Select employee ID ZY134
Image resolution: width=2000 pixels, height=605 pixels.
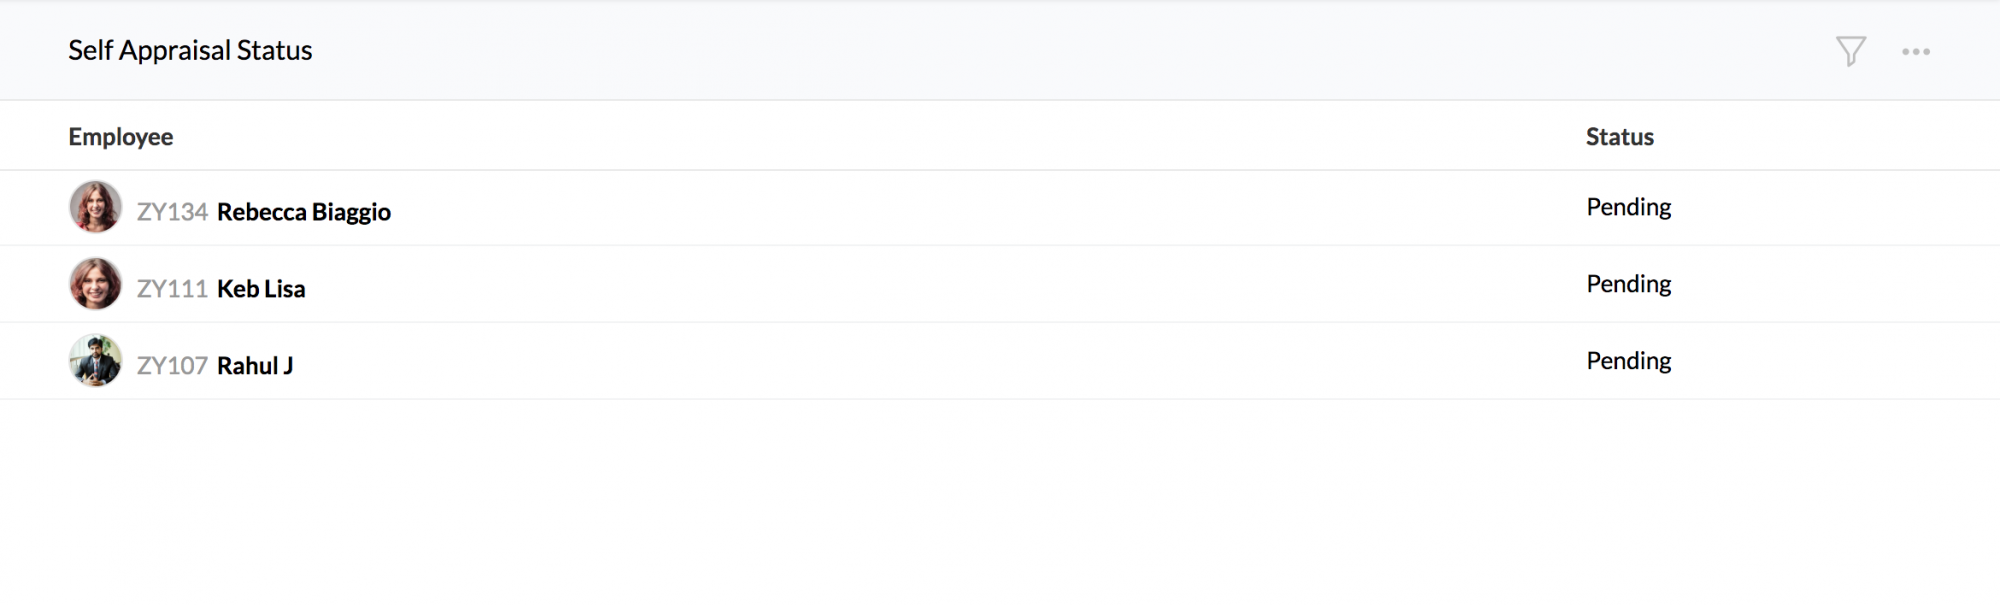[172, 212]
